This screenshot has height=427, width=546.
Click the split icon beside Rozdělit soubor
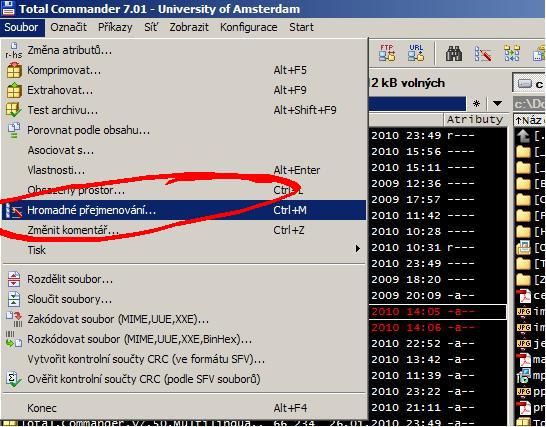point(14,279)
